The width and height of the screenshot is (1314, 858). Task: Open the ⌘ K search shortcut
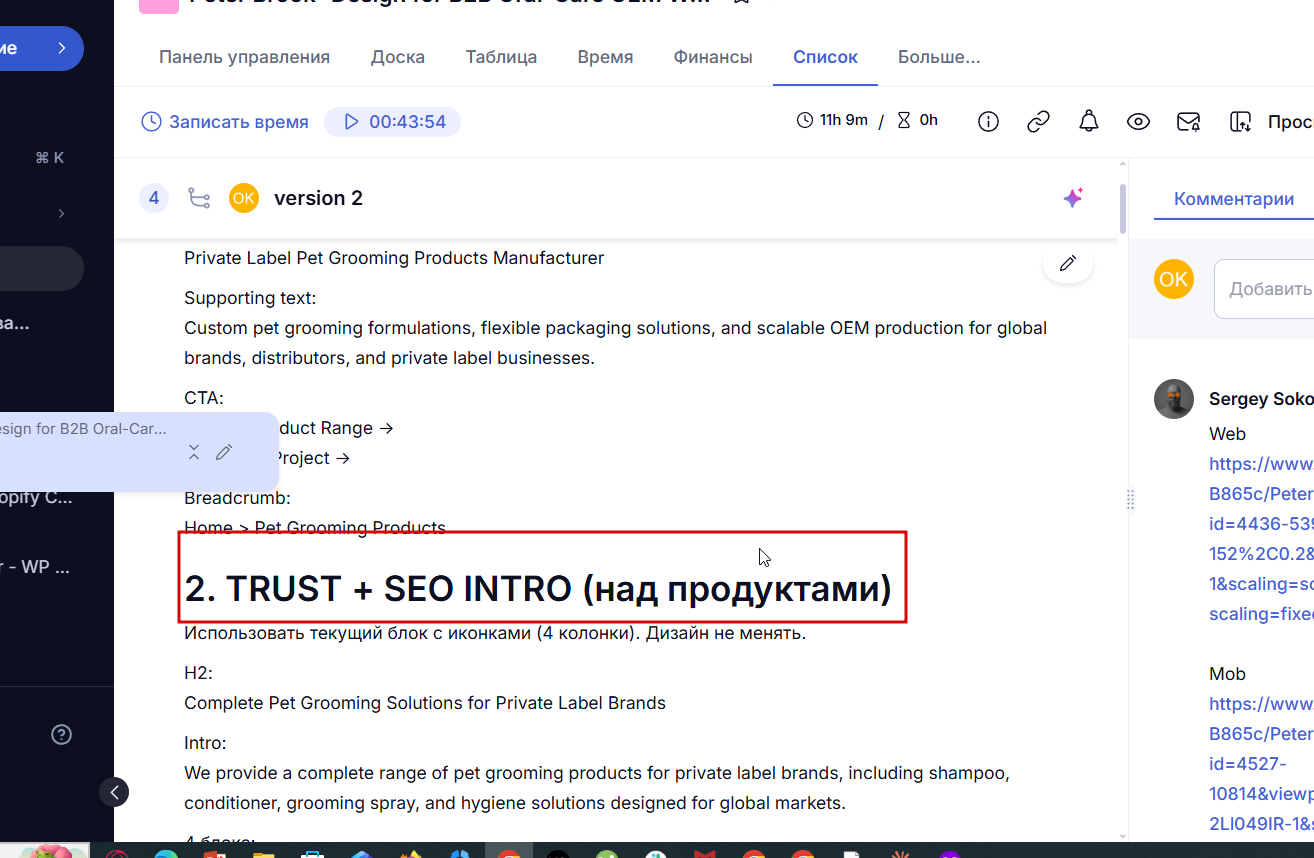pyautogui.click(x=49, y=157)
